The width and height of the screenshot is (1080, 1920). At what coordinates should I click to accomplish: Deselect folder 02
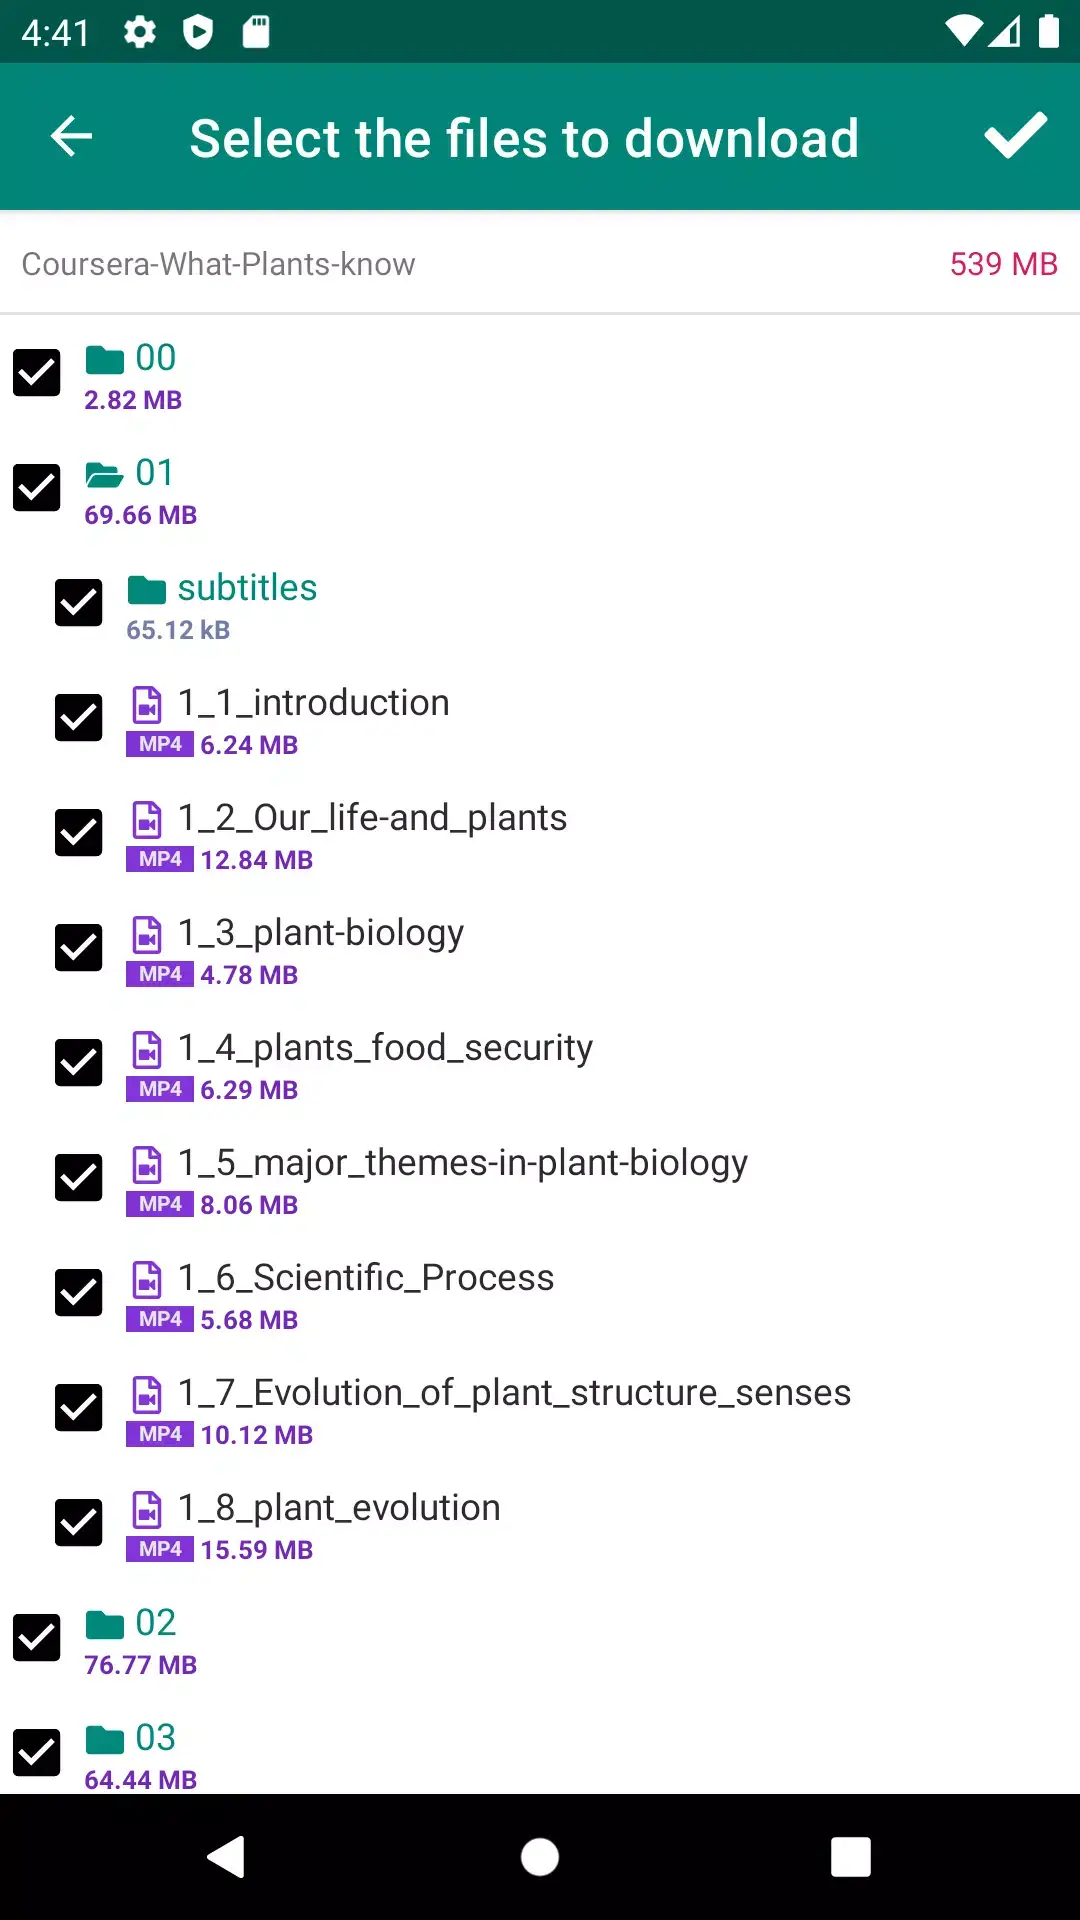click(x=37, y=1638)
